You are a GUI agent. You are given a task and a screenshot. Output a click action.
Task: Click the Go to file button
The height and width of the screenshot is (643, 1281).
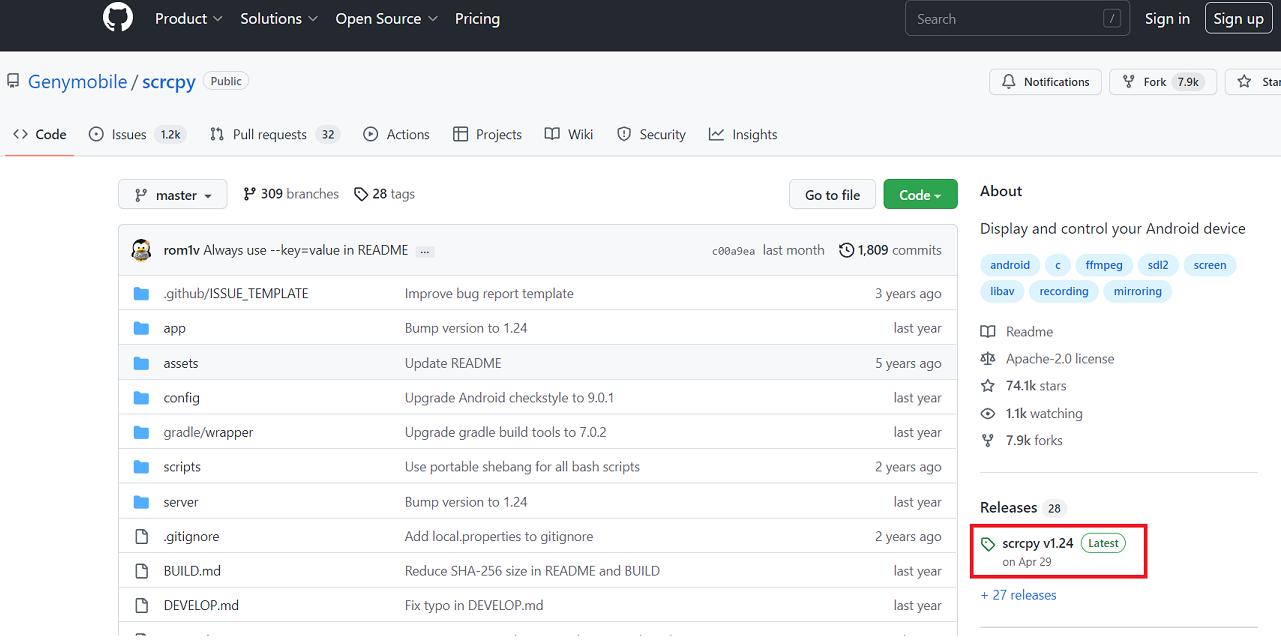pos(832,195)
